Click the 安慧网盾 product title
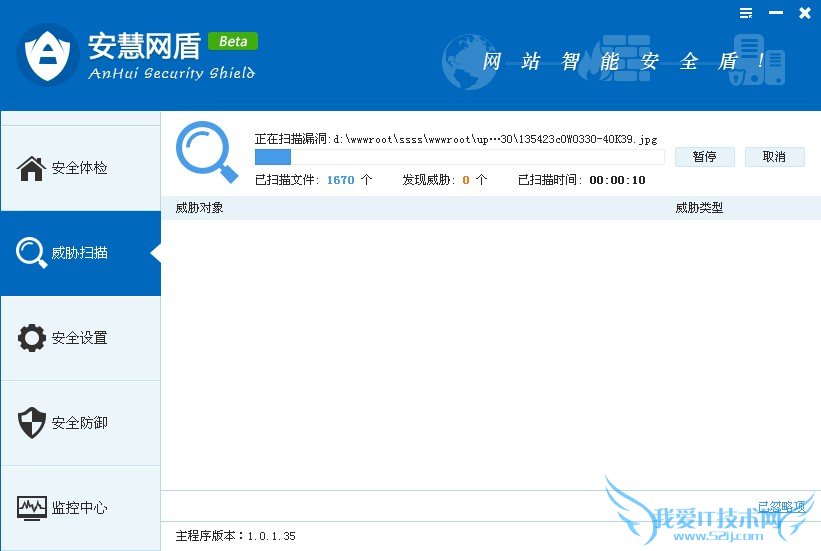The height and width of the screenshot is (551, 821). pyautogui.click(x=145, y=46)
